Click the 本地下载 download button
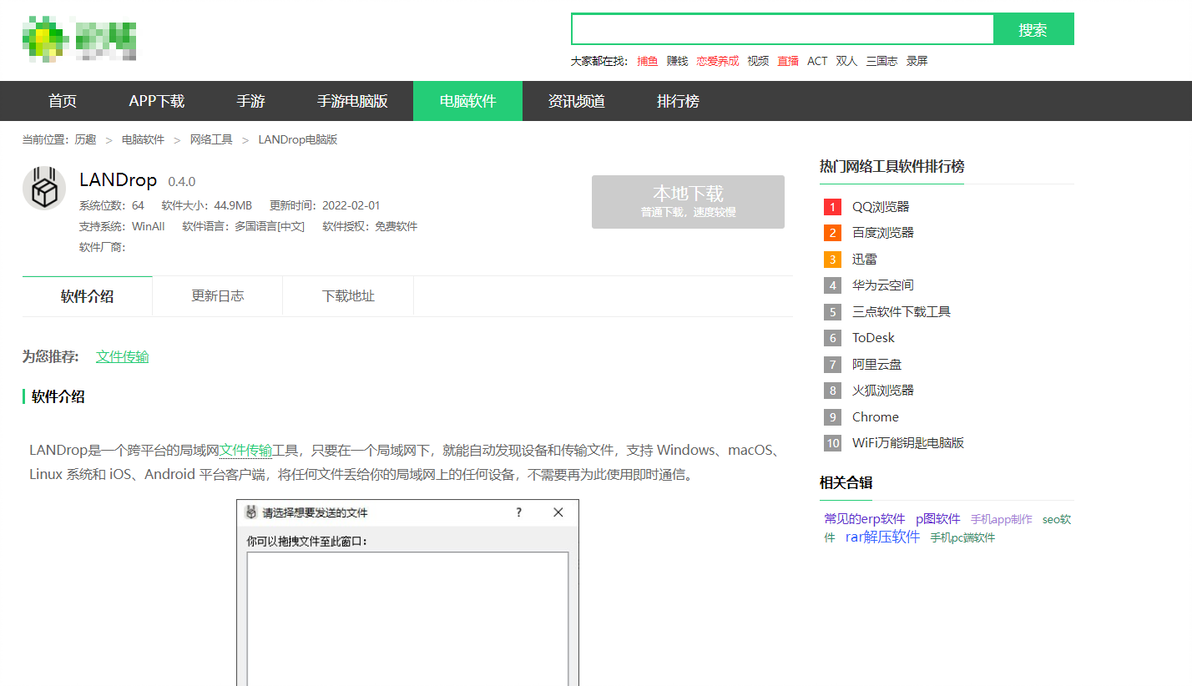Screen dimensions: 1192x686 (x=688, y=202)
